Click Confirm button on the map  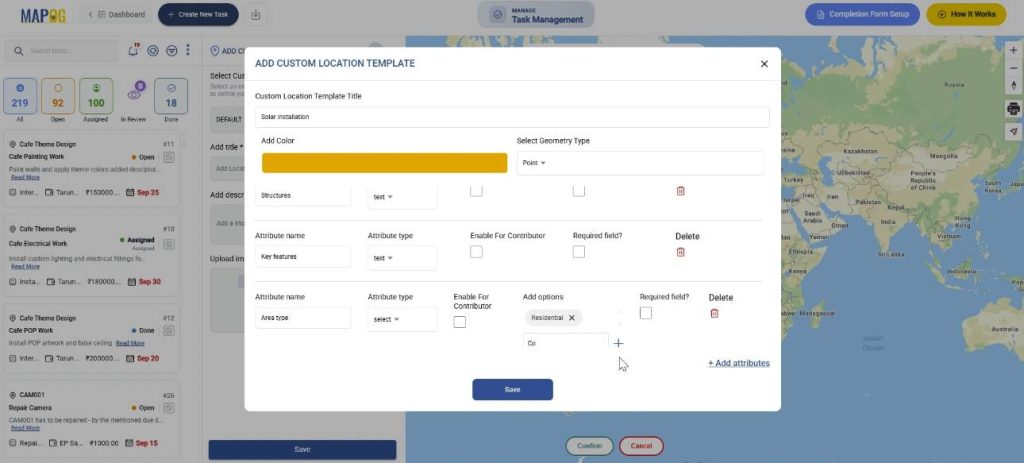click(x=589, y=445)
